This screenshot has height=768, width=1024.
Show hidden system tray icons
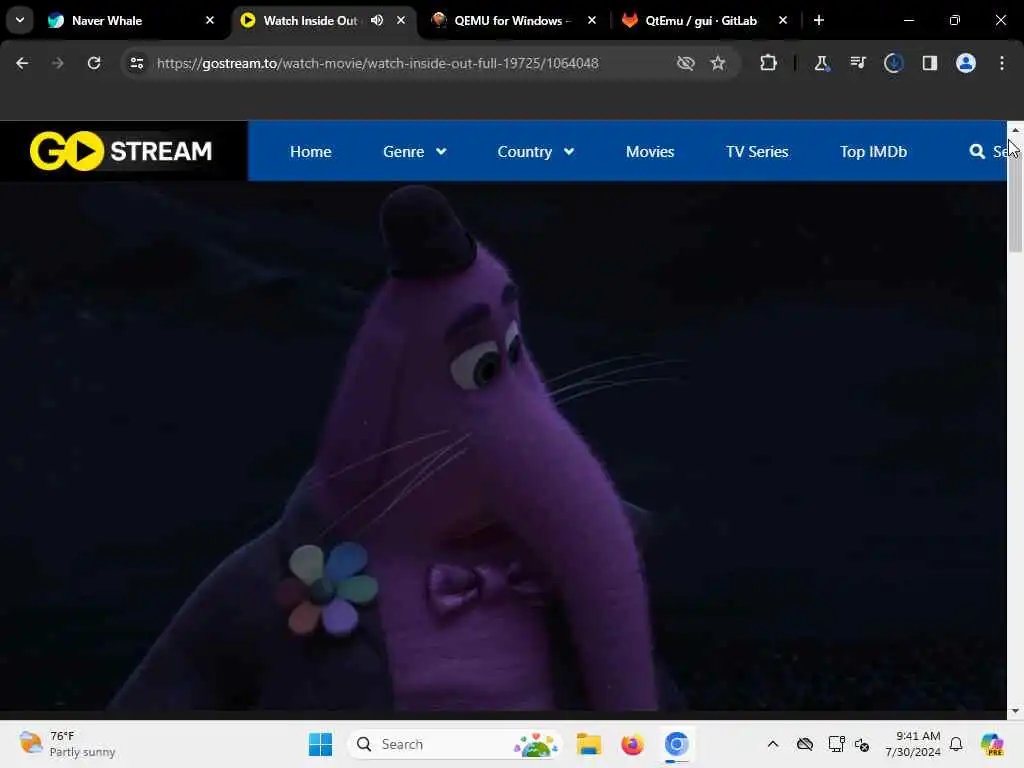click(773, 744)
